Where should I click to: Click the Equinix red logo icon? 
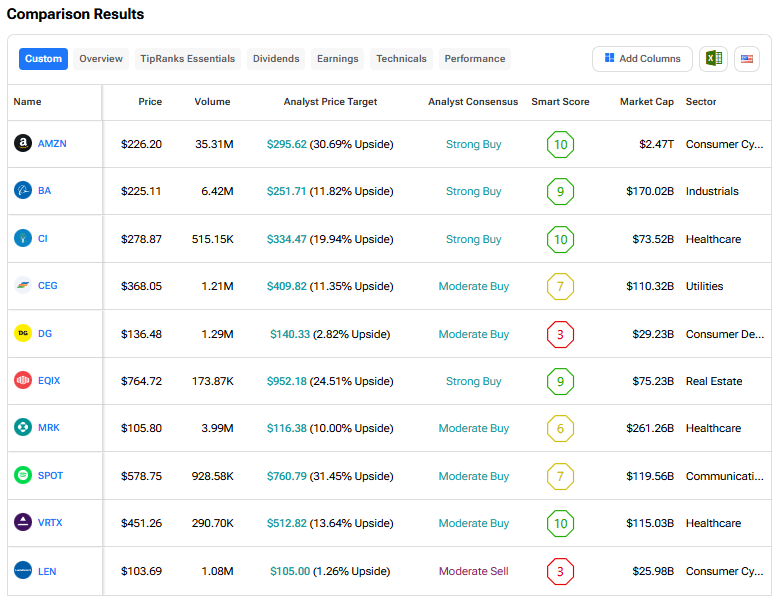click(23, 381)
